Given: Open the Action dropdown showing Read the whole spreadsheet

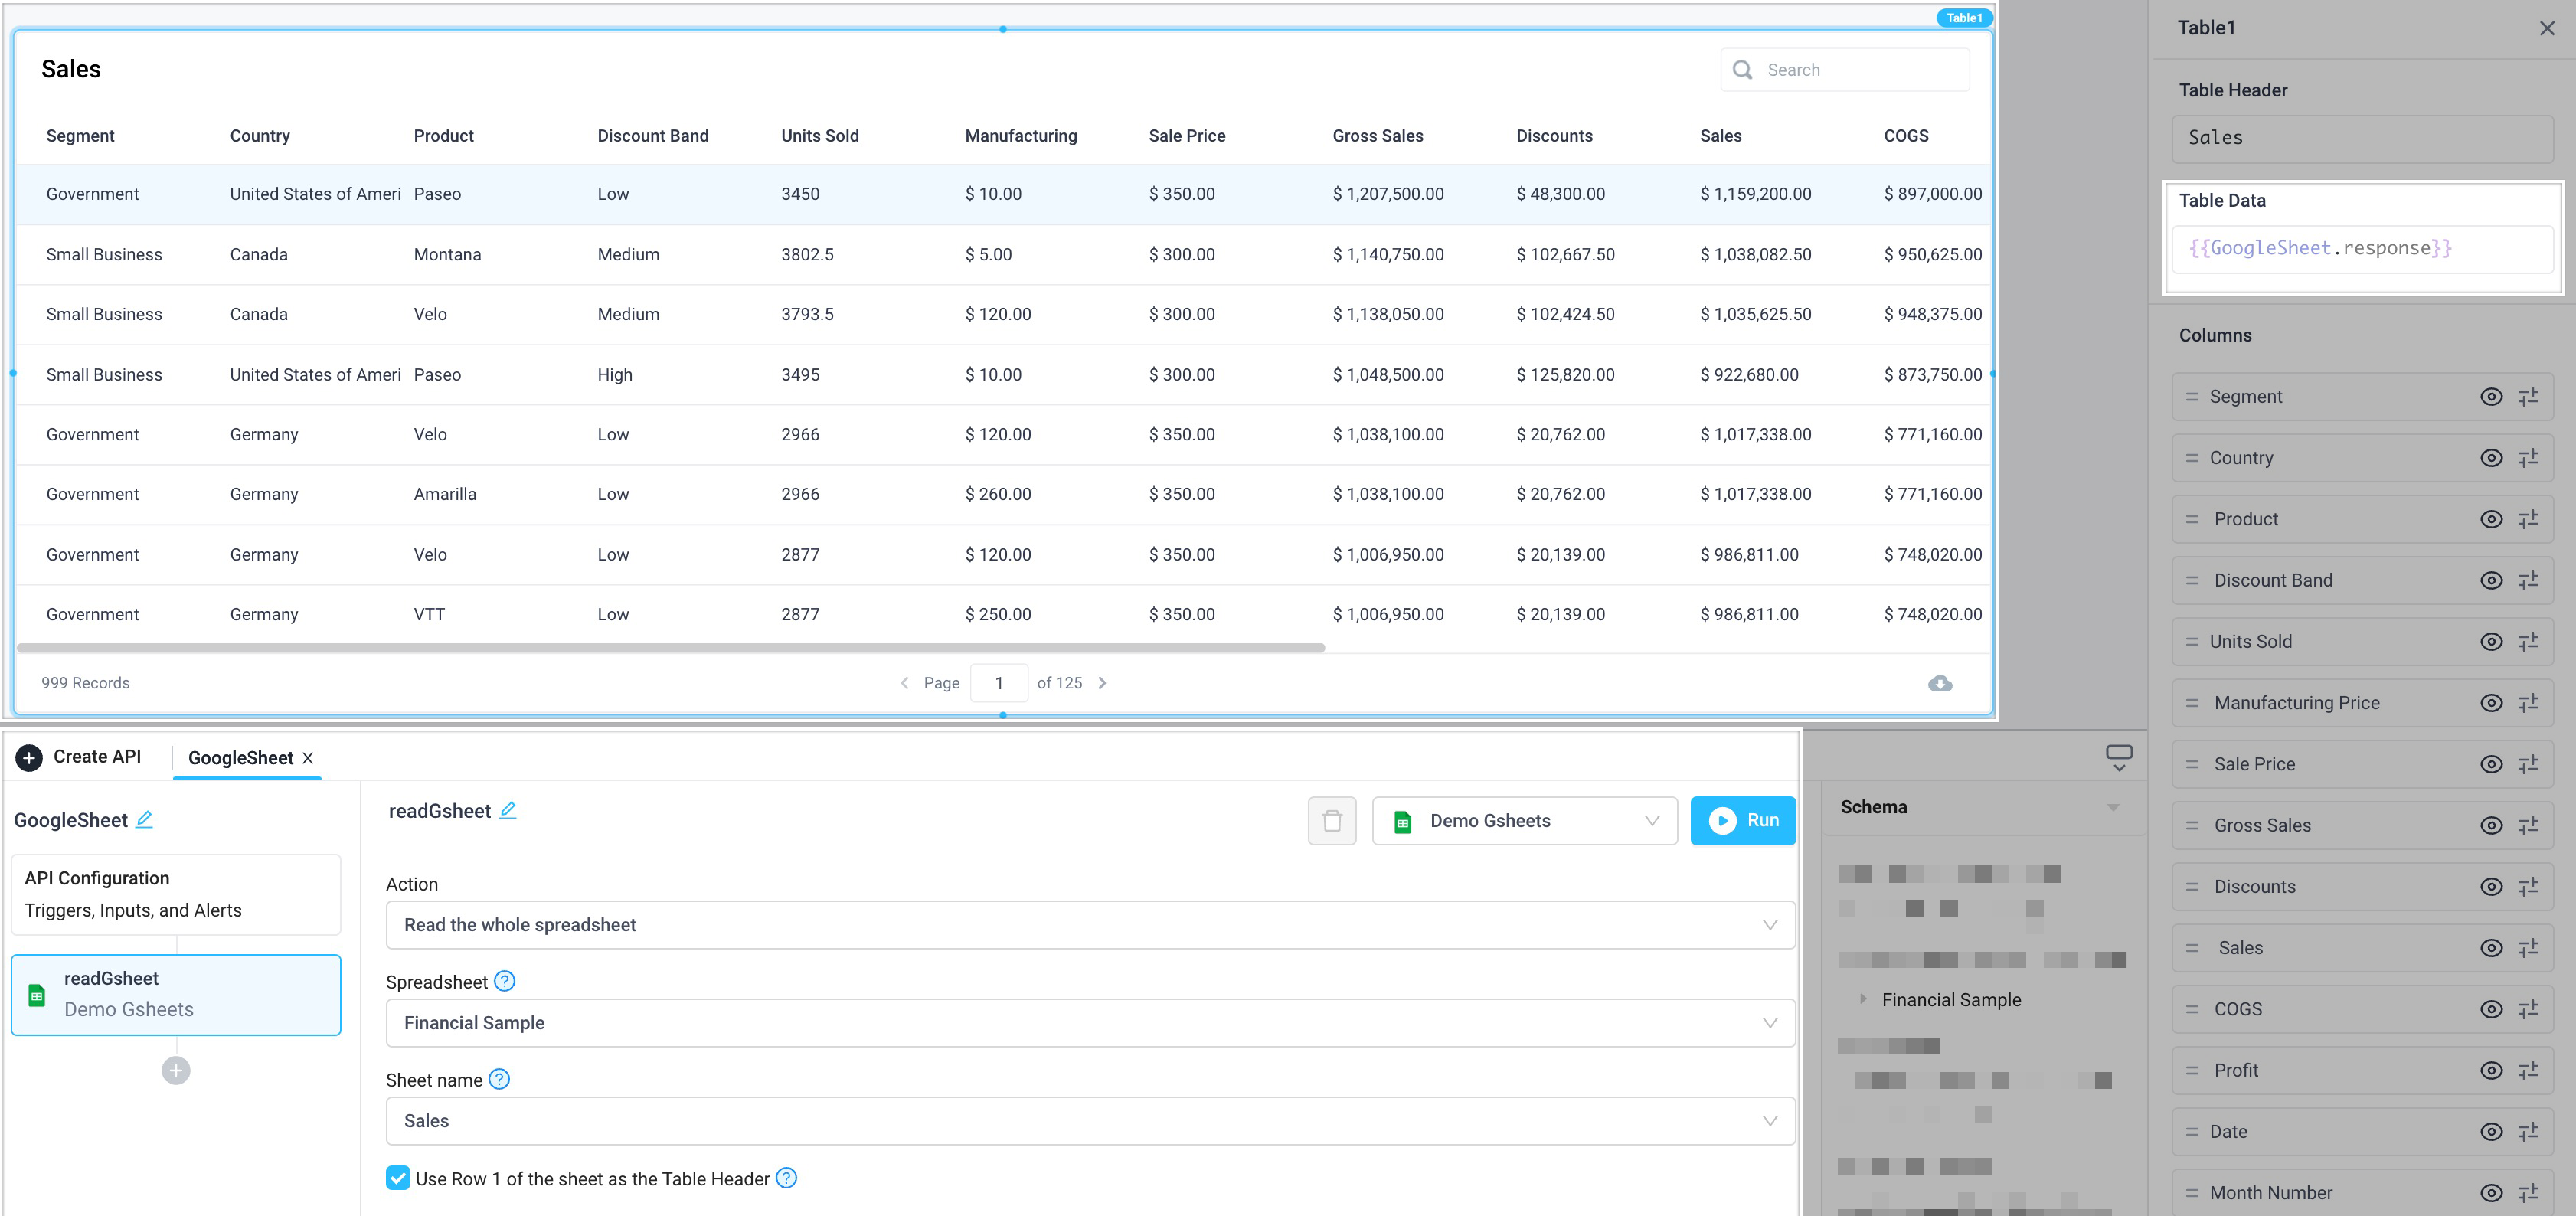Looking at the screenshot, I should pos(1089,924).
